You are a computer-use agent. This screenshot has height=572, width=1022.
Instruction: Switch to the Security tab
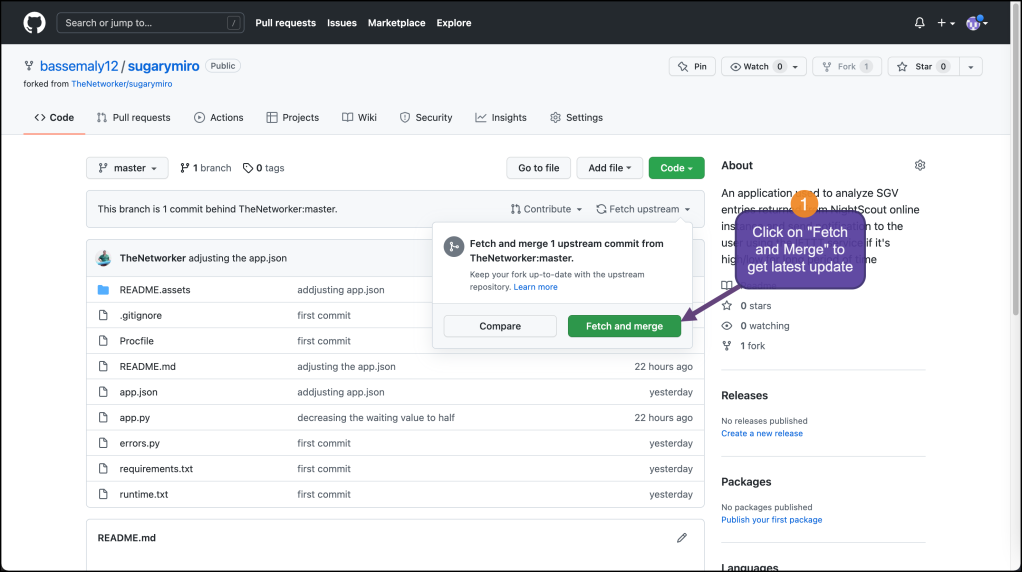426,117
